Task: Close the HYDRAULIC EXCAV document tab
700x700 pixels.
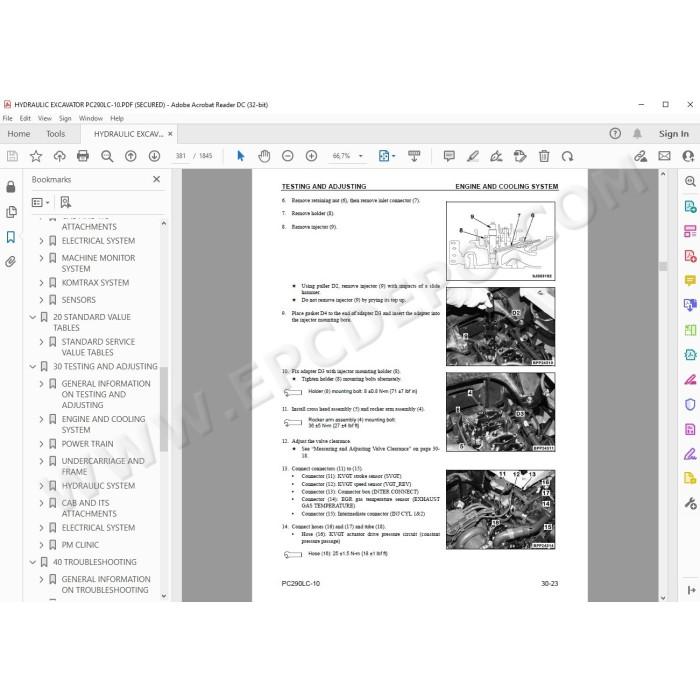Action: (x=170, y=133)
